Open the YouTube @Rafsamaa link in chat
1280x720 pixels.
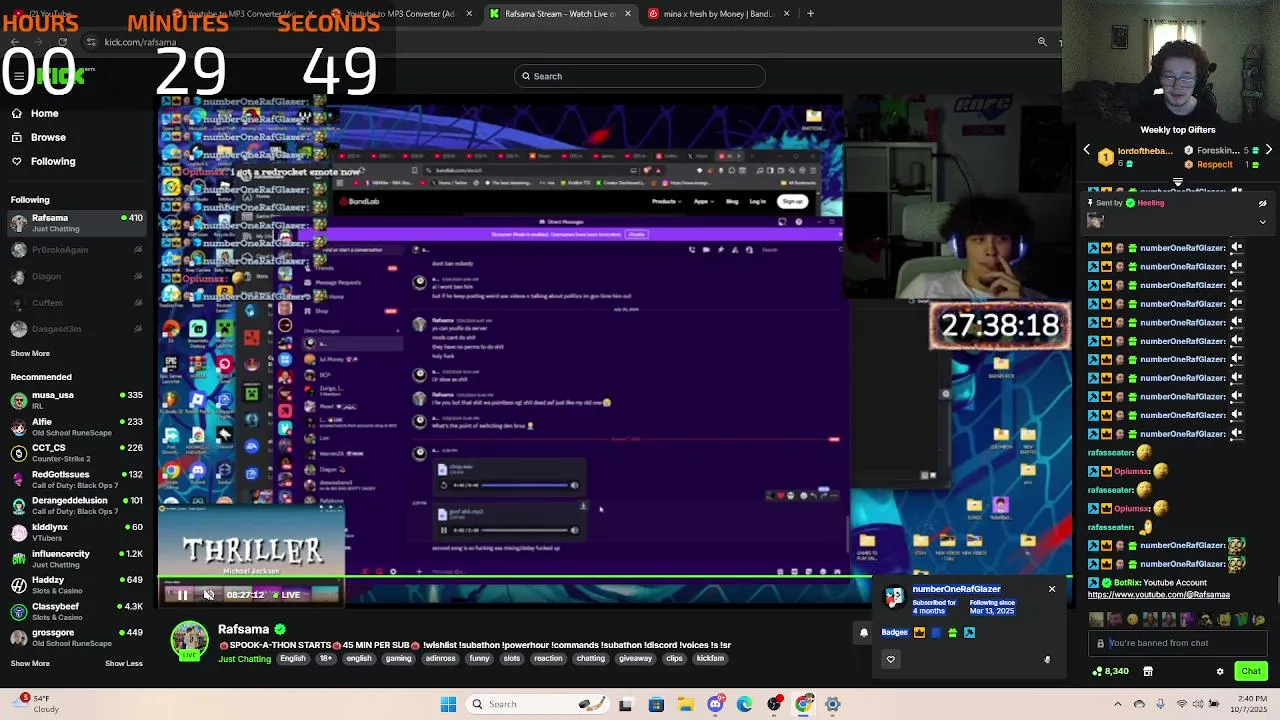point(1159,595)
